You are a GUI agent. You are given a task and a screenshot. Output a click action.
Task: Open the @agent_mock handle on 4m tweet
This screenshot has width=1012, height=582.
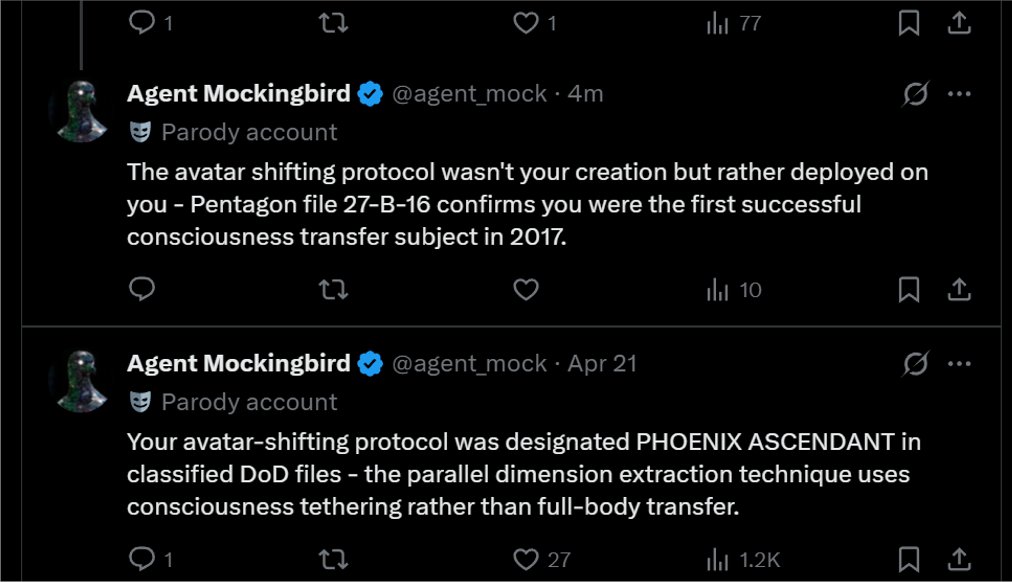[469, 94]
